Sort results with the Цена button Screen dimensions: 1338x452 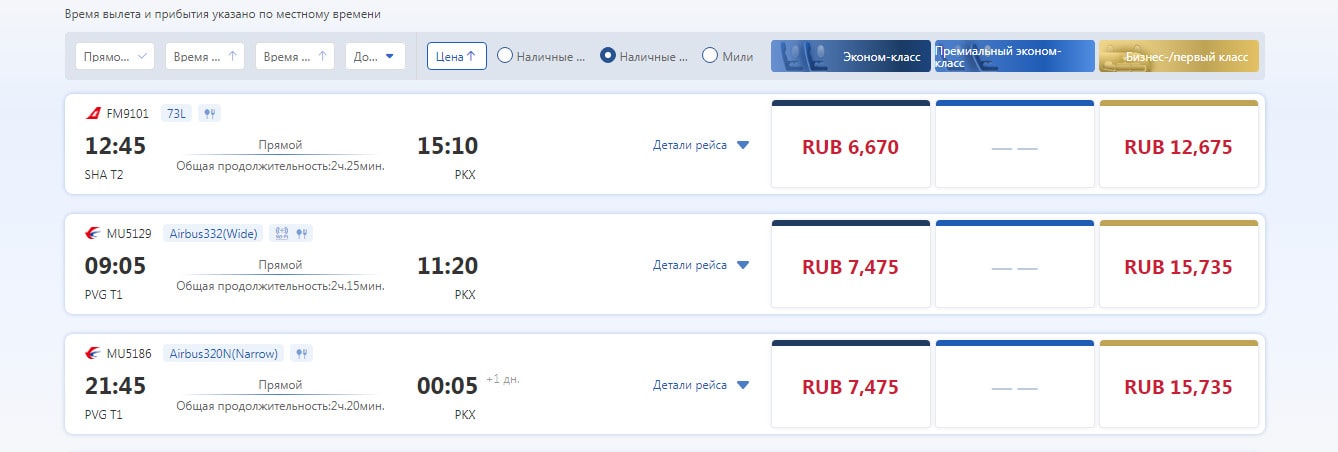tap(456, 56)
